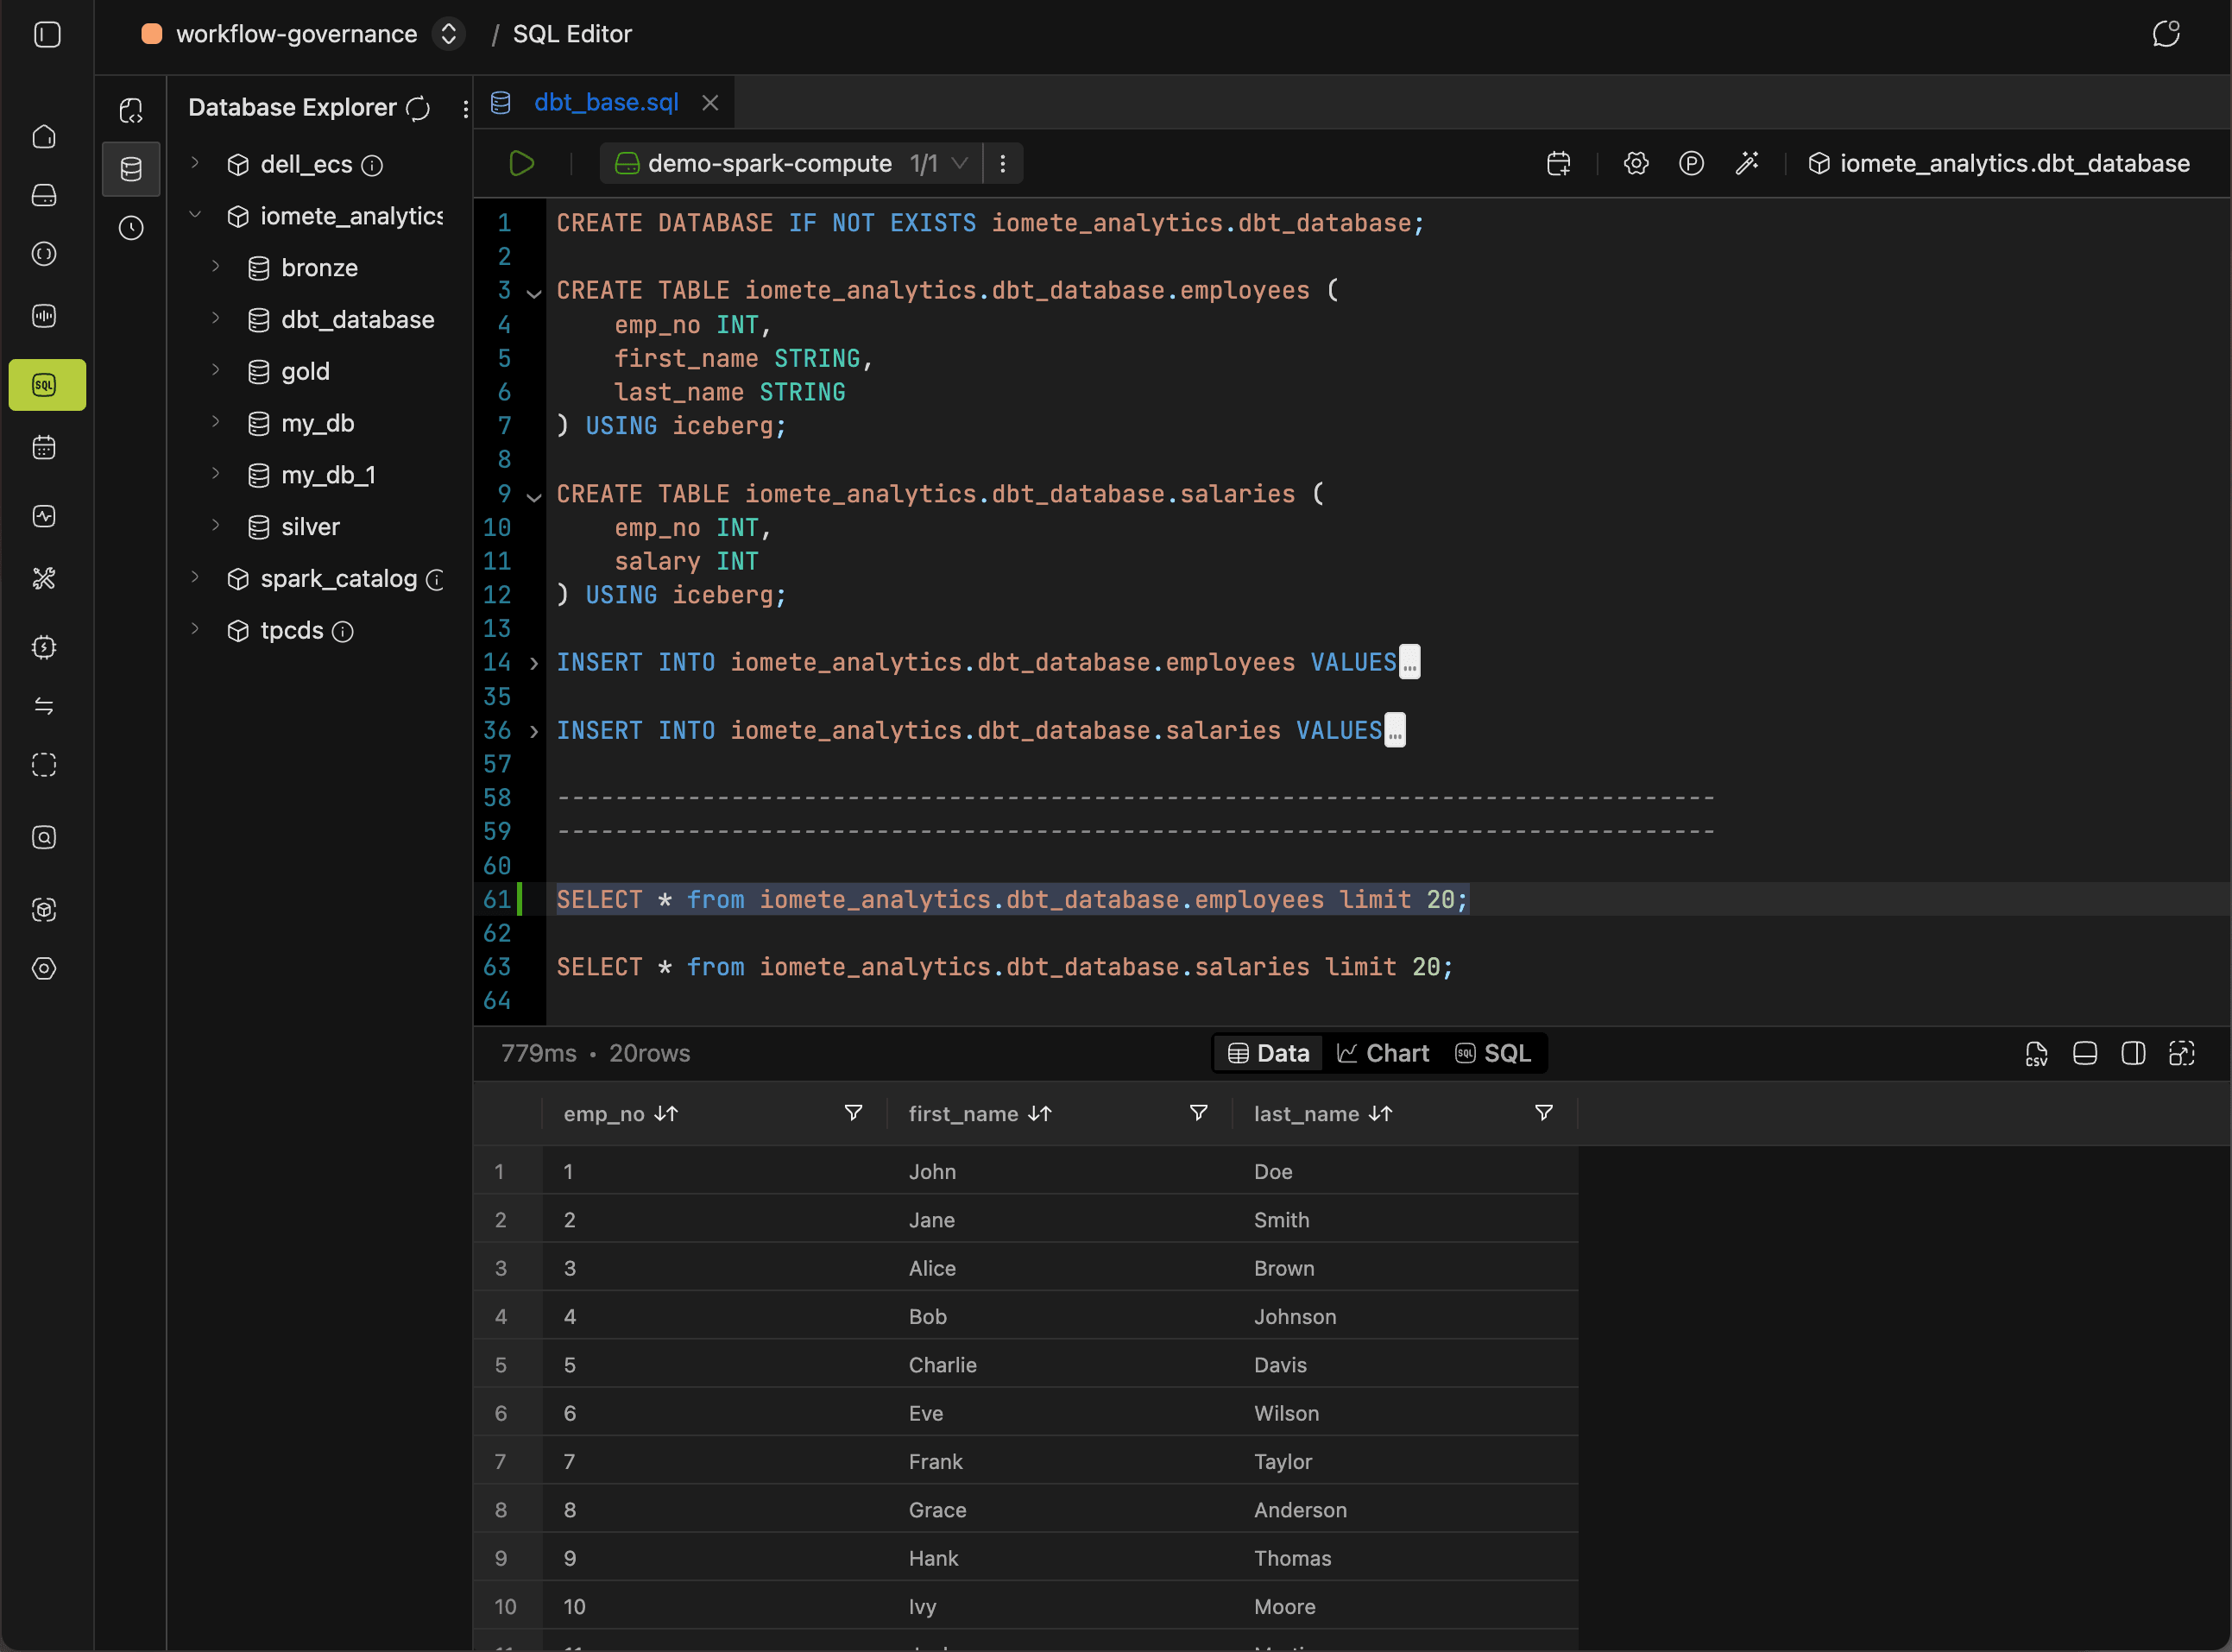Open demo-spark-compute dropdown
Screen dimensions: 2232x1652
(x=958, y=163)
